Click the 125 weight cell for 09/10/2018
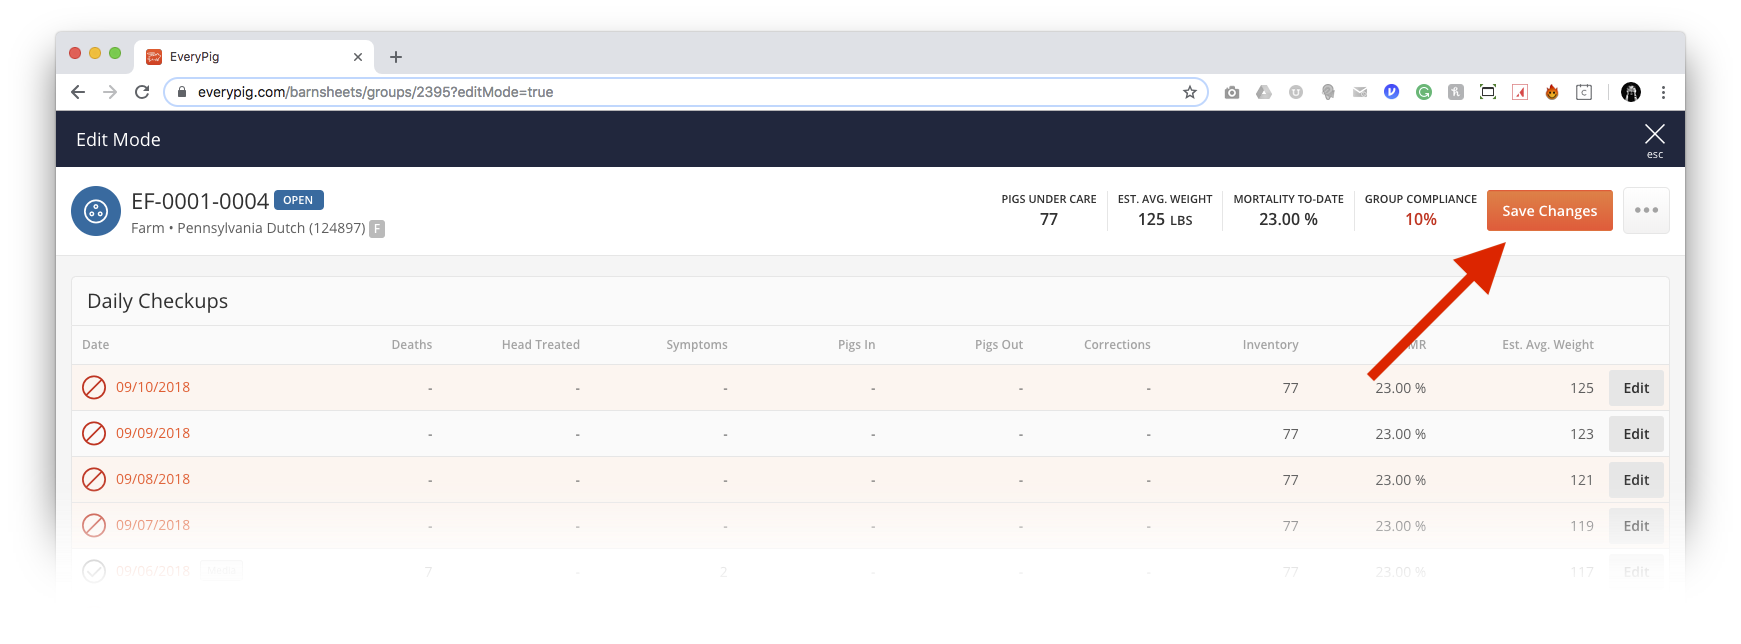This screenshot has height=644, width=1741. point(1582,388)
